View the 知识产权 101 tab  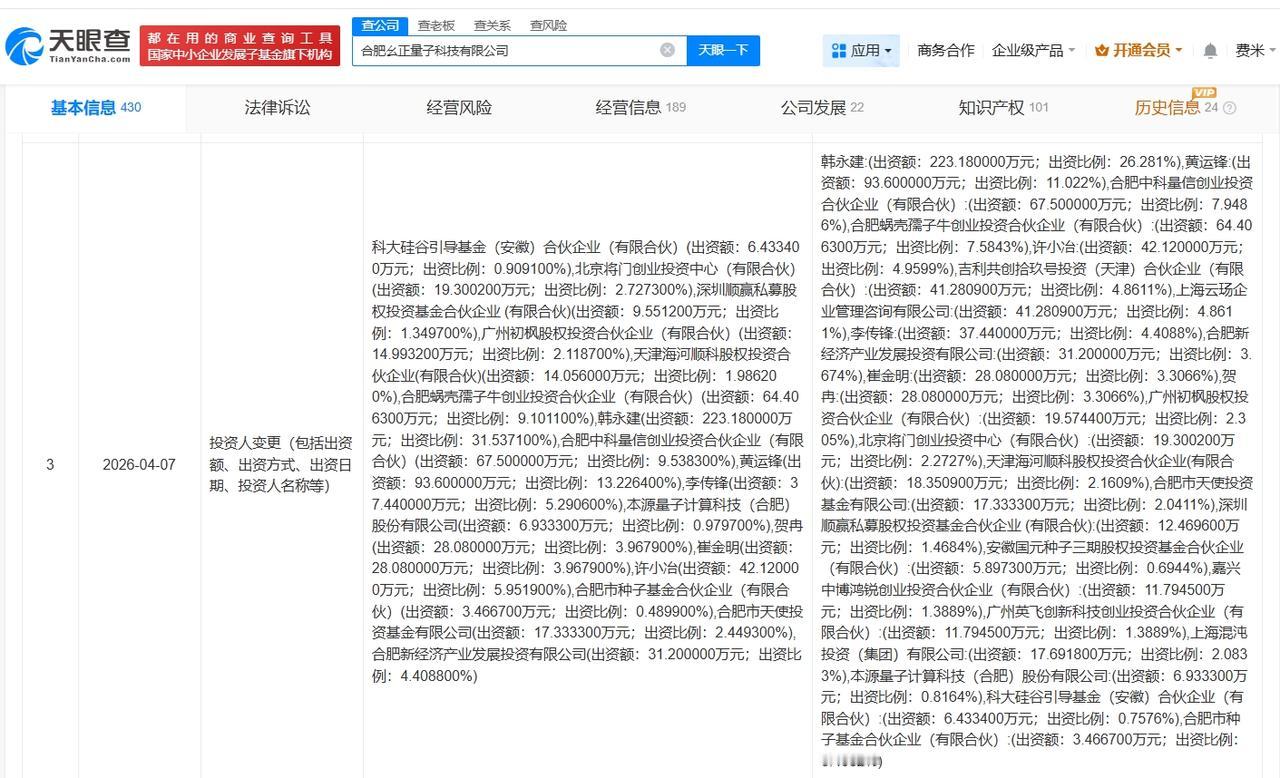click(1003, 108)
